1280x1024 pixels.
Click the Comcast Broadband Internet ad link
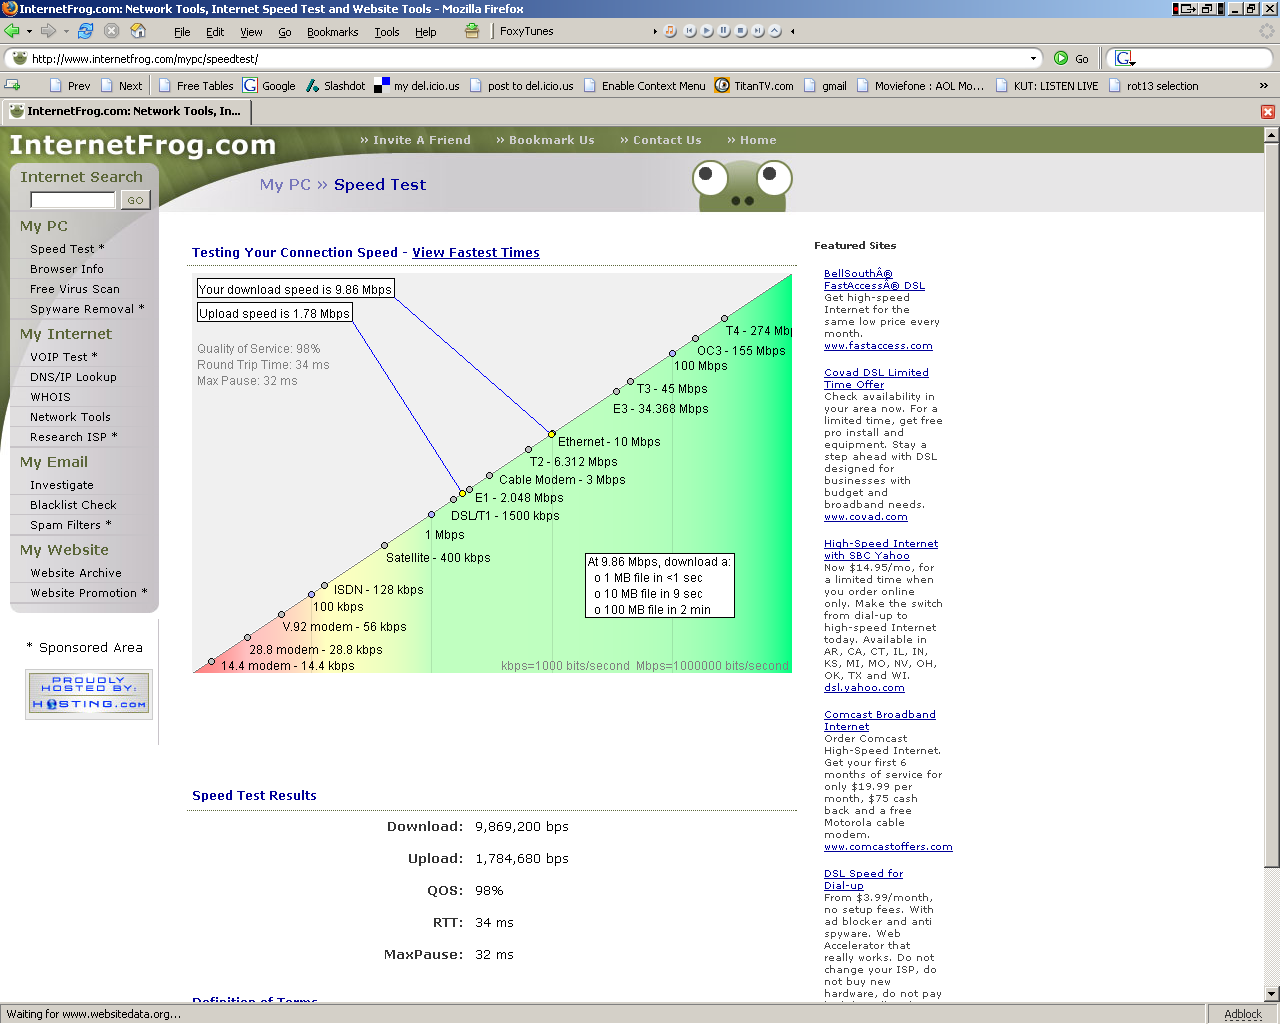click(880, 720)
